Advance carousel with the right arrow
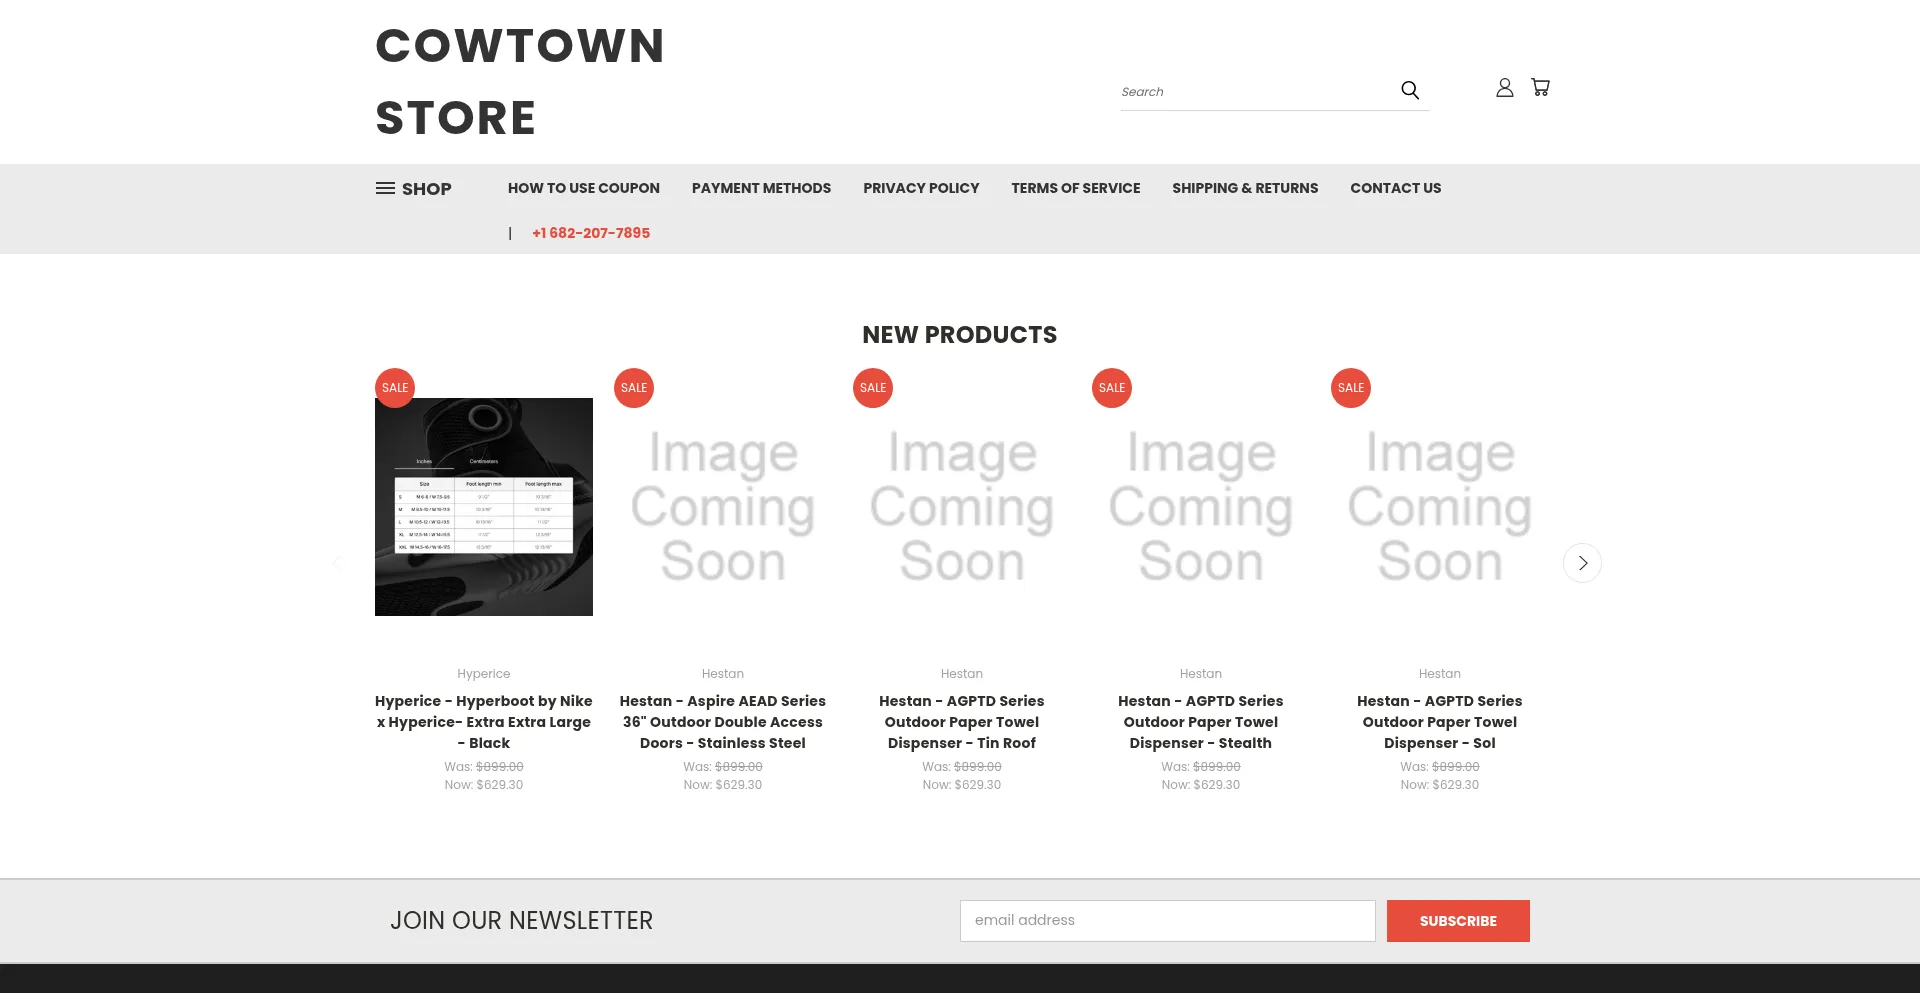The width and height of the screenshot is (1920, 993). tap(1582, 563)
